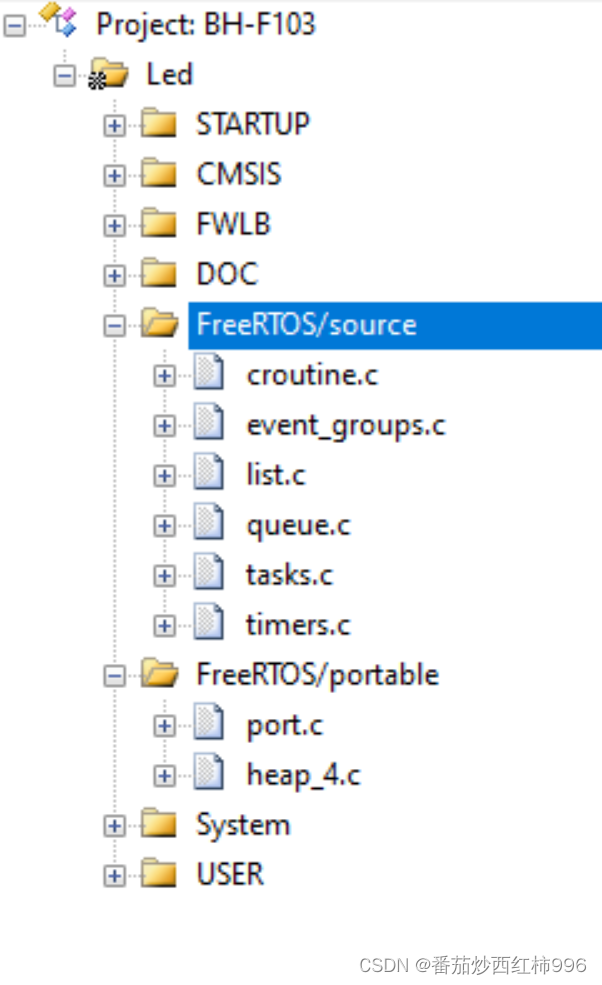Expand the STARTUP group
This screenshot has height=985, width=602.
point(114,124)
